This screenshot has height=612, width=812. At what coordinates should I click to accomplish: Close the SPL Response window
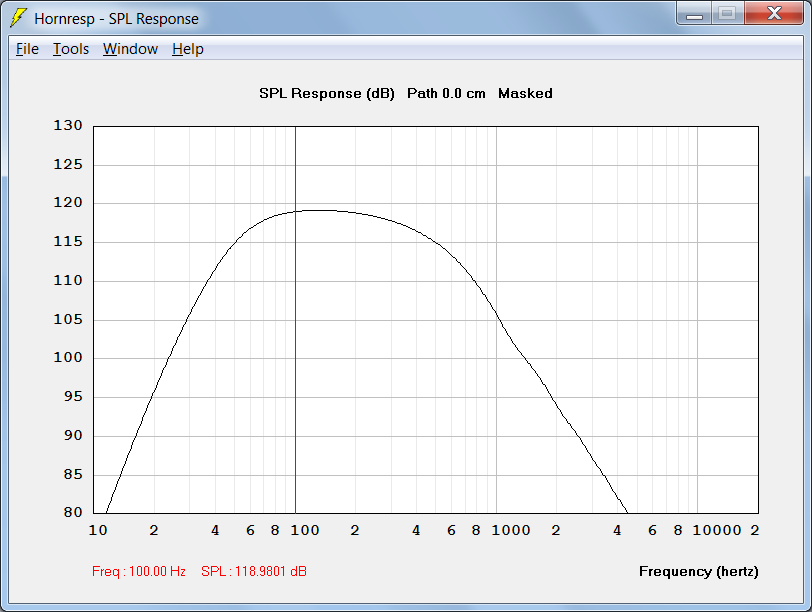774,14
